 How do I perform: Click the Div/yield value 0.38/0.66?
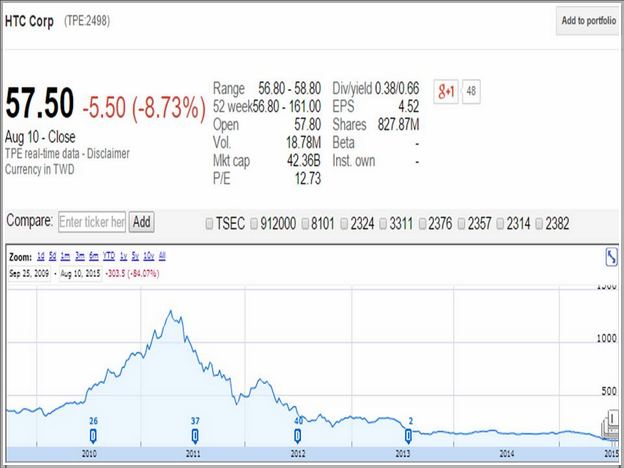coord(397,88)
